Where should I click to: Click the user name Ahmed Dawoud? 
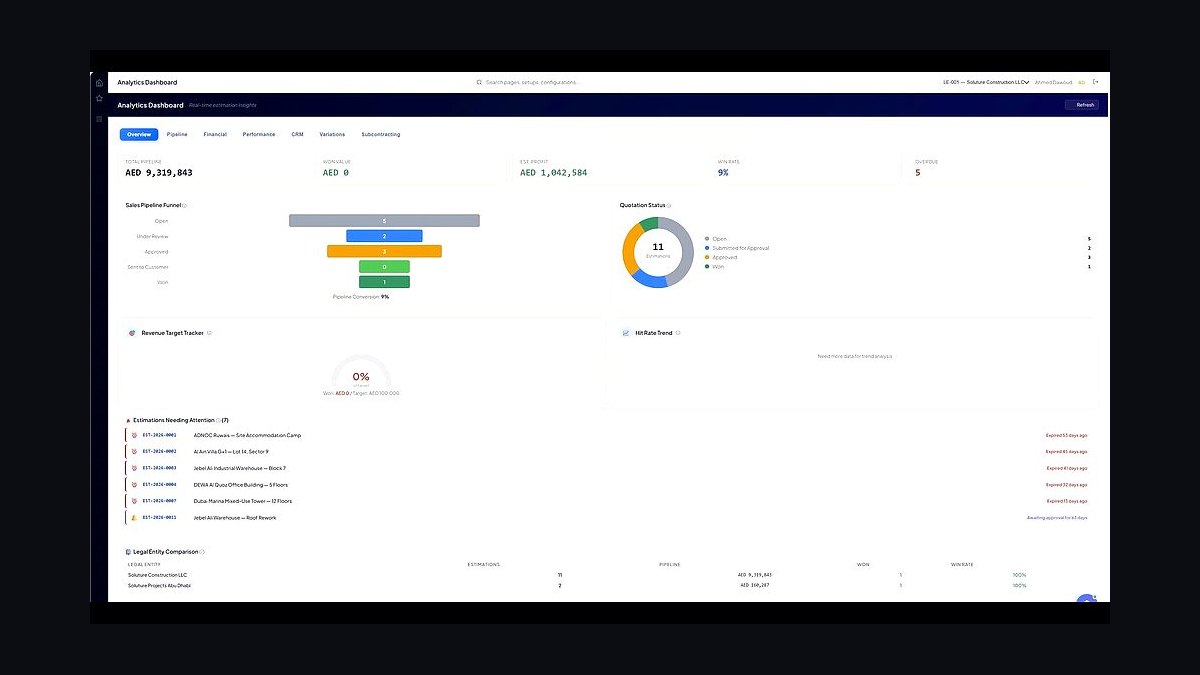click(x=1053, y=82)
